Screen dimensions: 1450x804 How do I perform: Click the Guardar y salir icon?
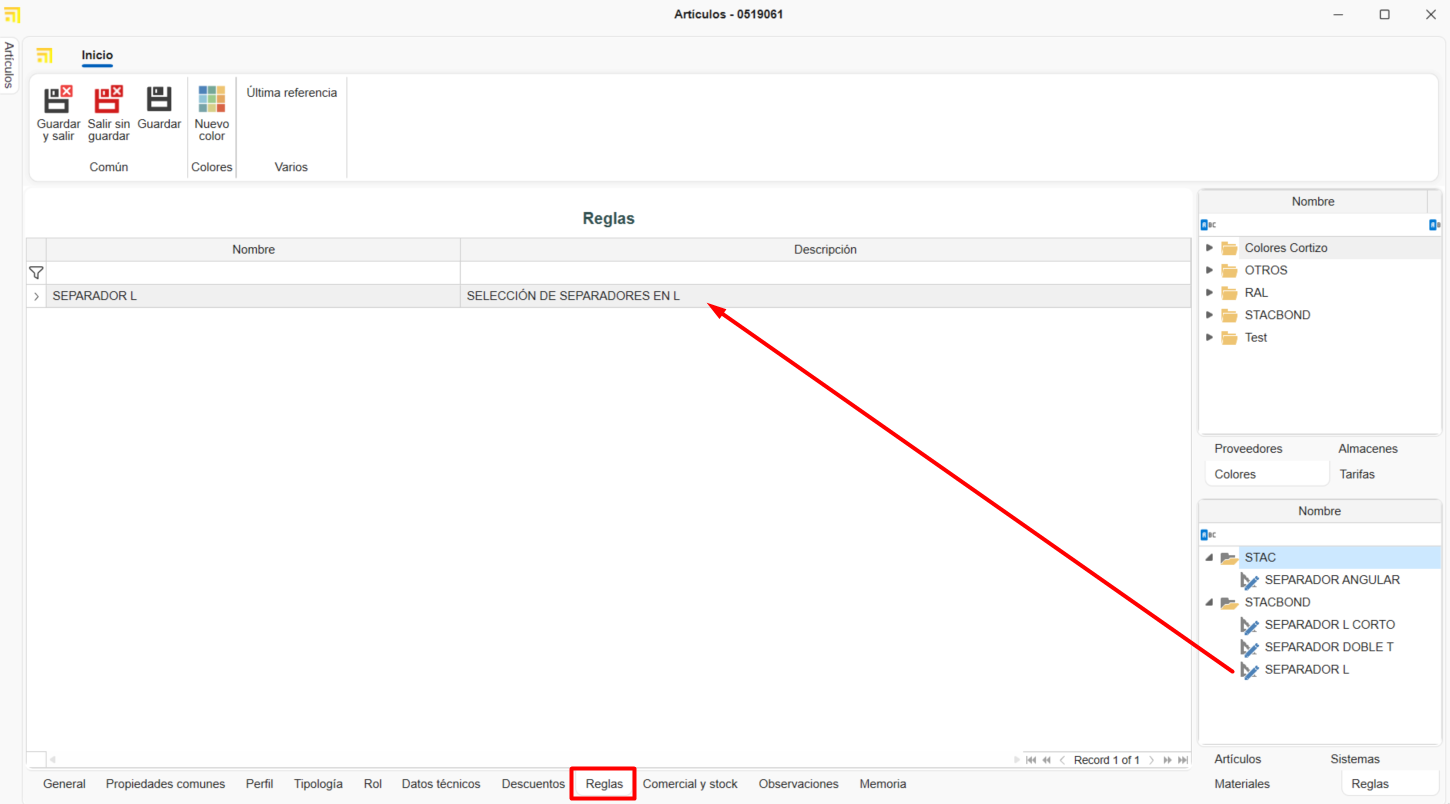pyautogui.click(x=58, y=100)
